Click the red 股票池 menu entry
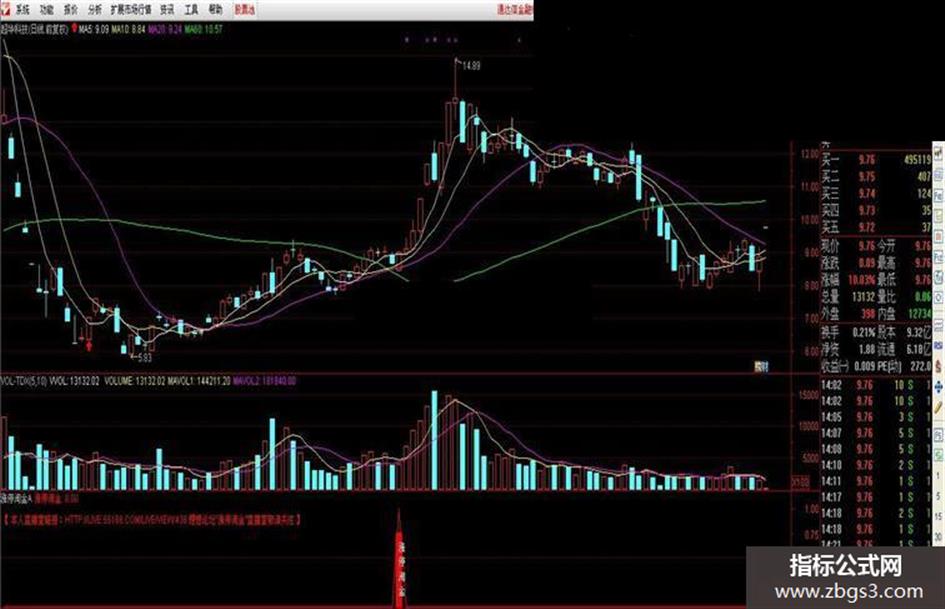The image size is (945, 609). pyautogui.click(x=244, y=9)
